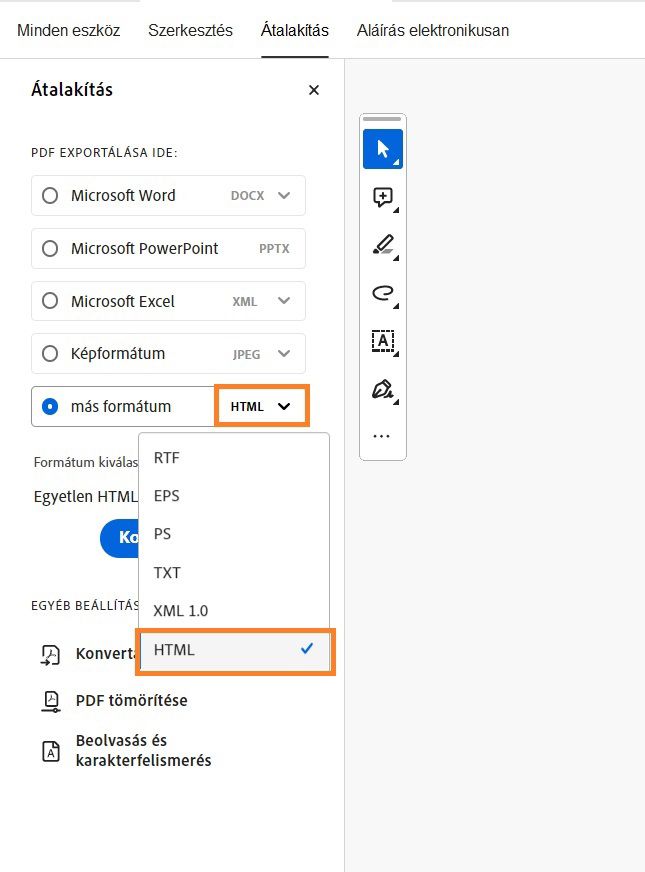Activate the text edit tool

(383, 340)
